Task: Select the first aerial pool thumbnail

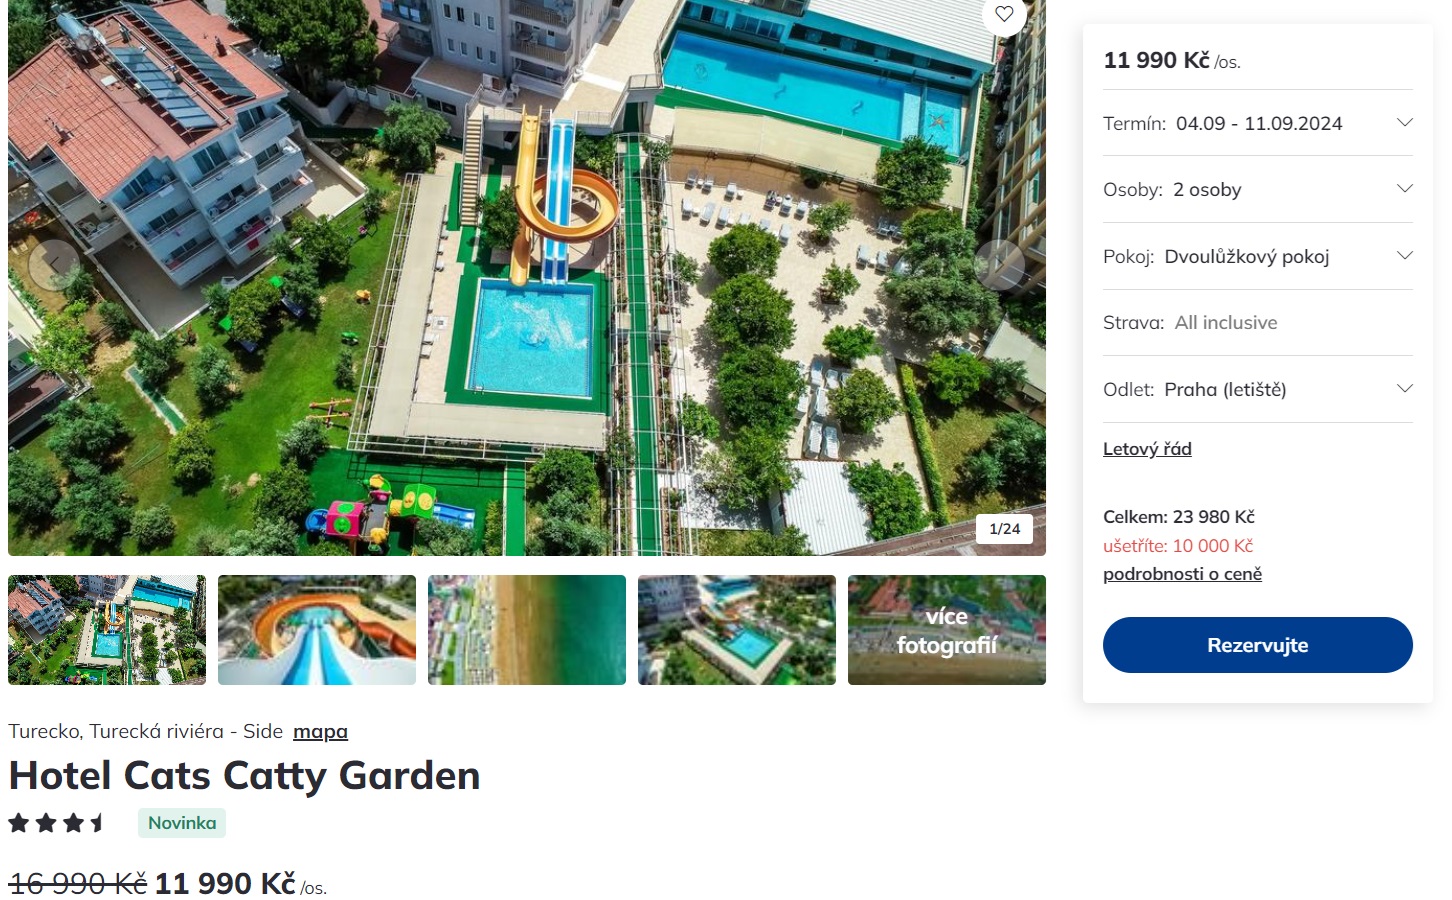Action: 107,630
